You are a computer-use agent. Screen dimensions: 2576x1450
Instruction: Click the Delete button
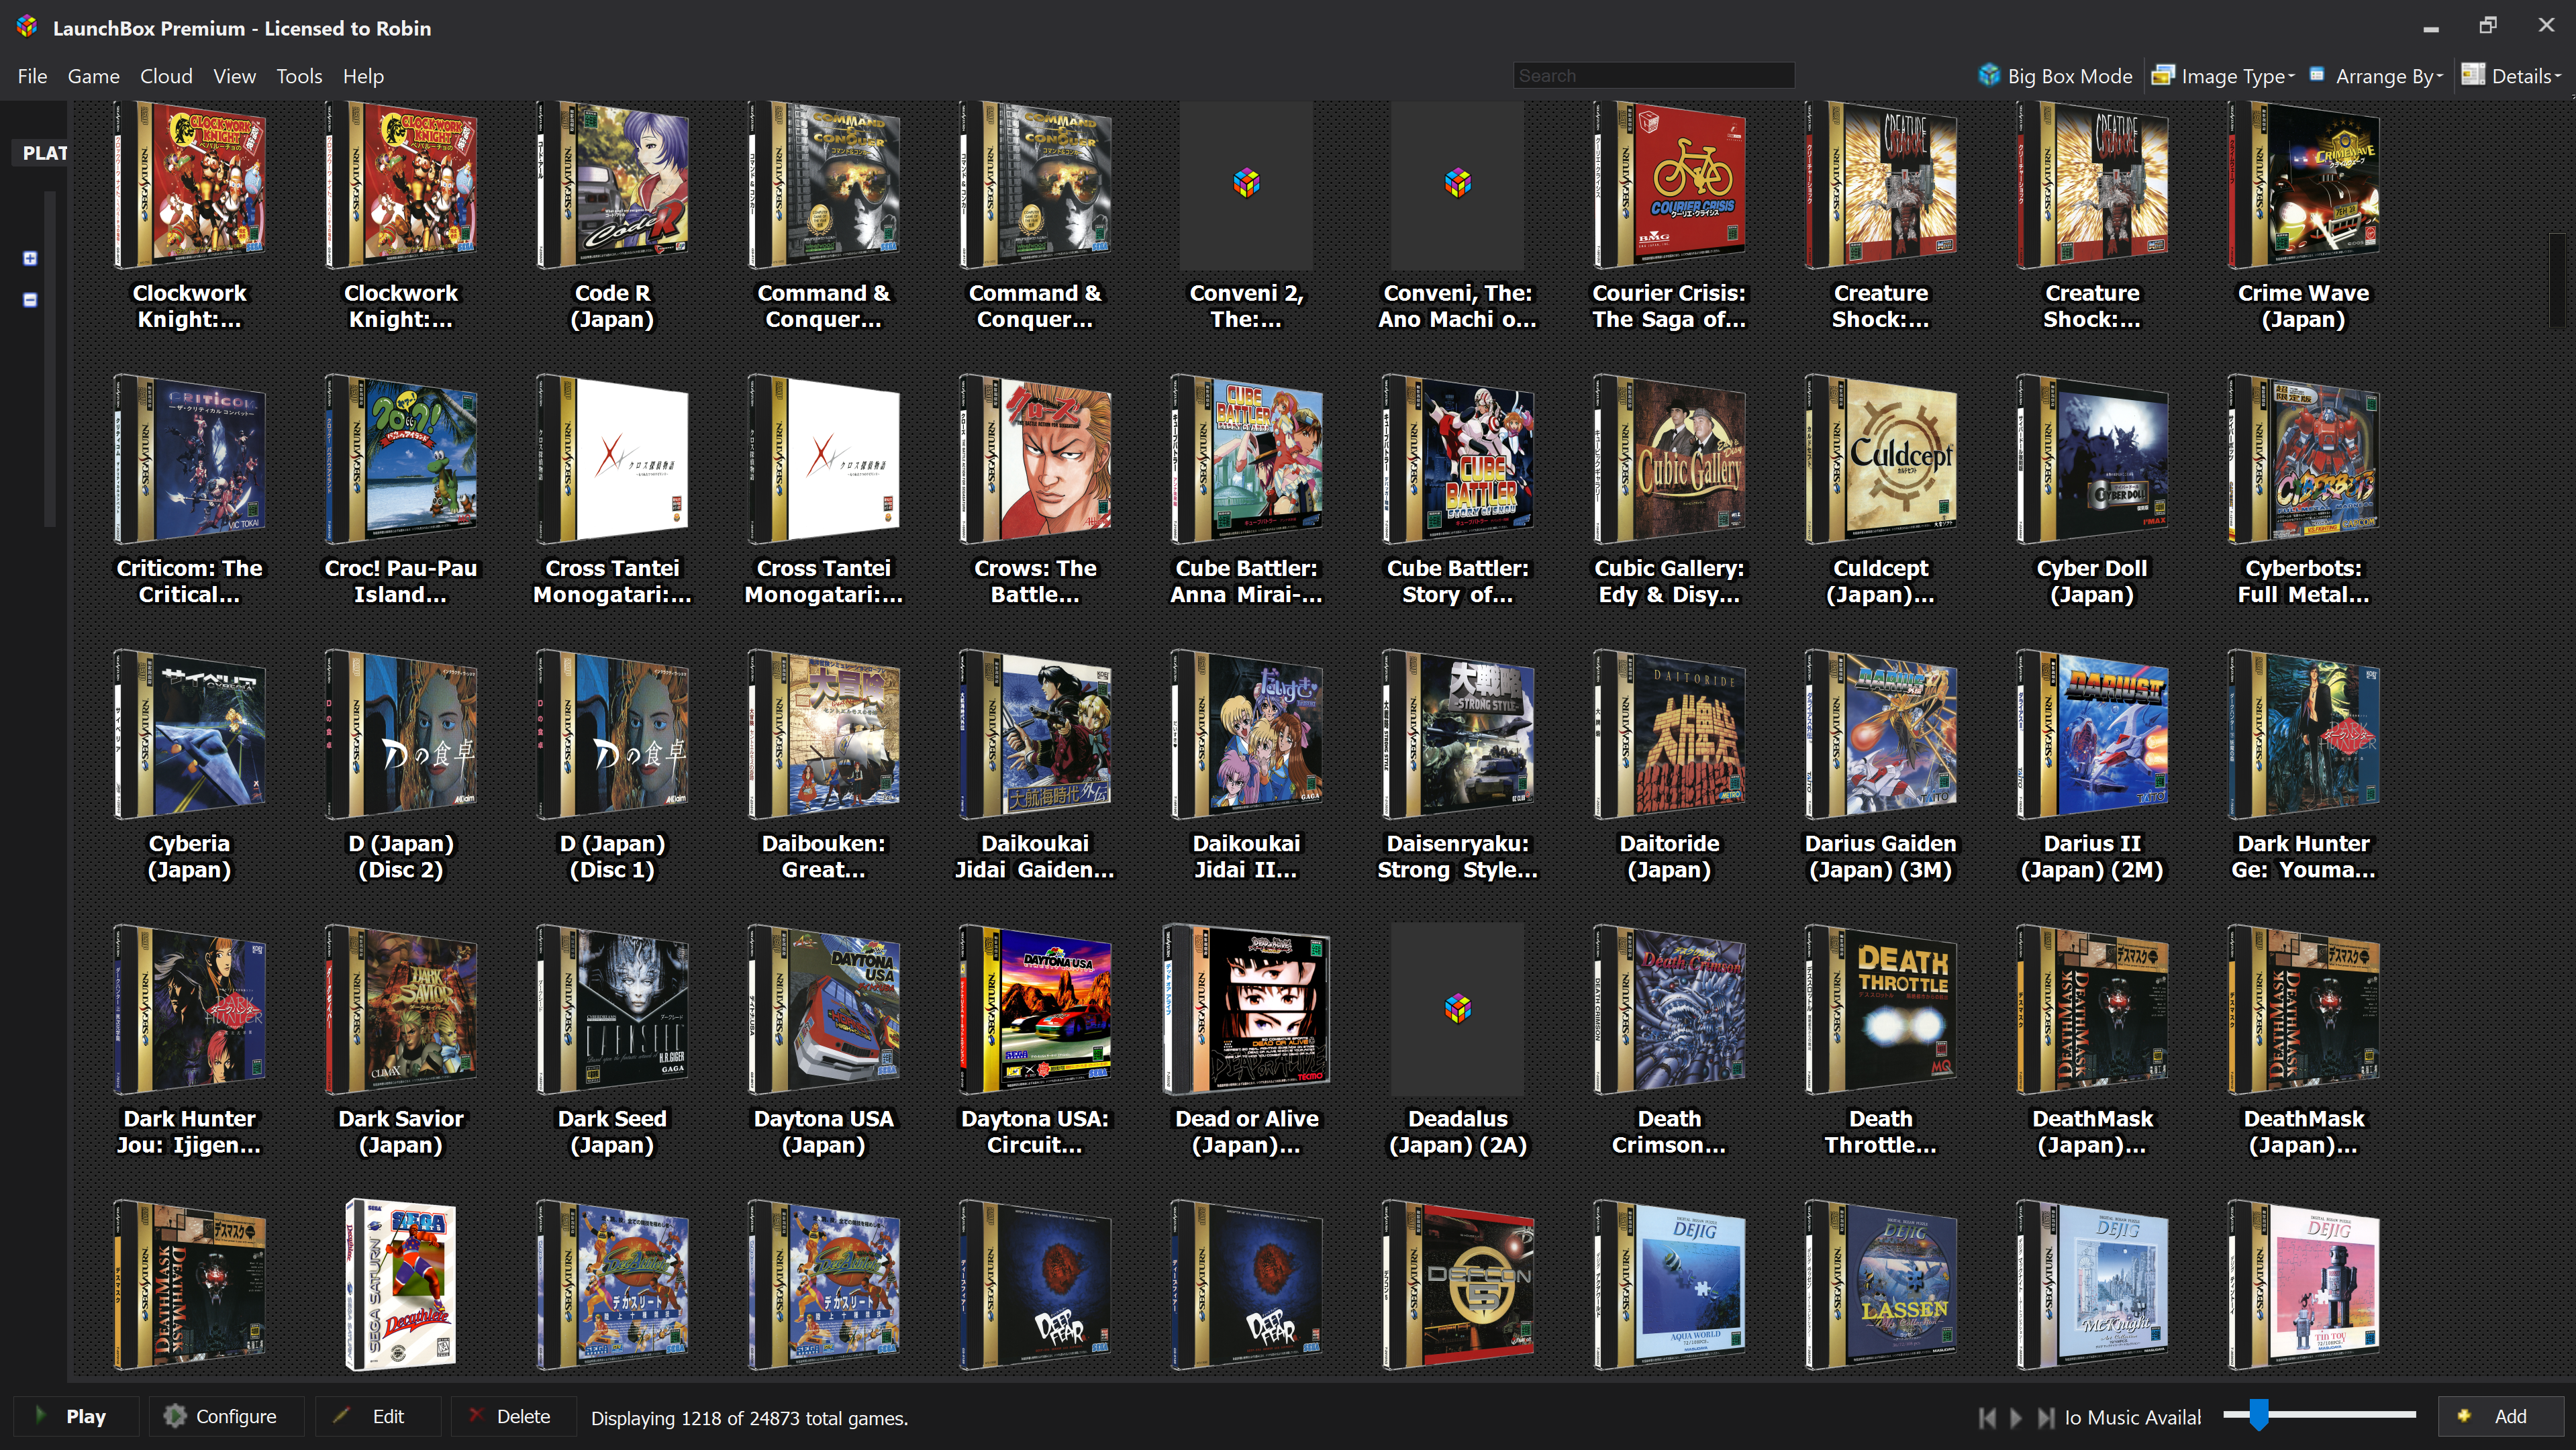(x=513, y=1416)
